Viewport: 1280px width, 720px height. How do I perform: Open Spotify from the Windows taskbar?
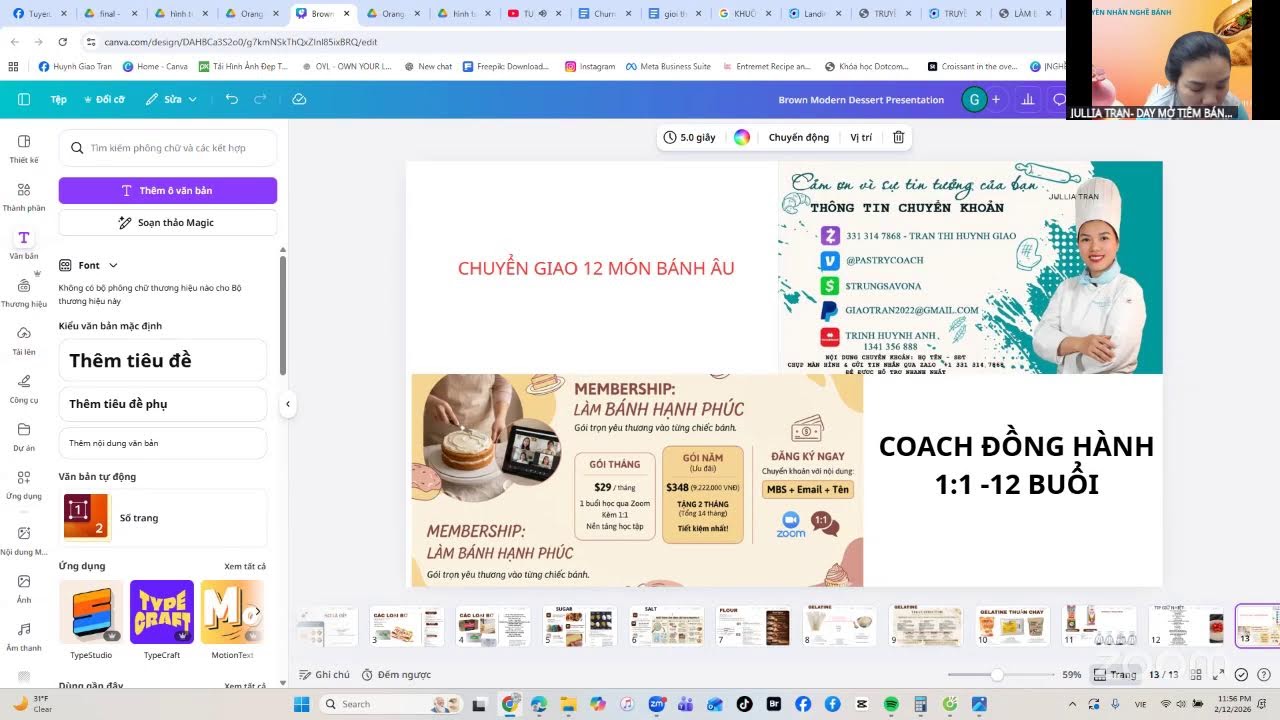point(891,704)
